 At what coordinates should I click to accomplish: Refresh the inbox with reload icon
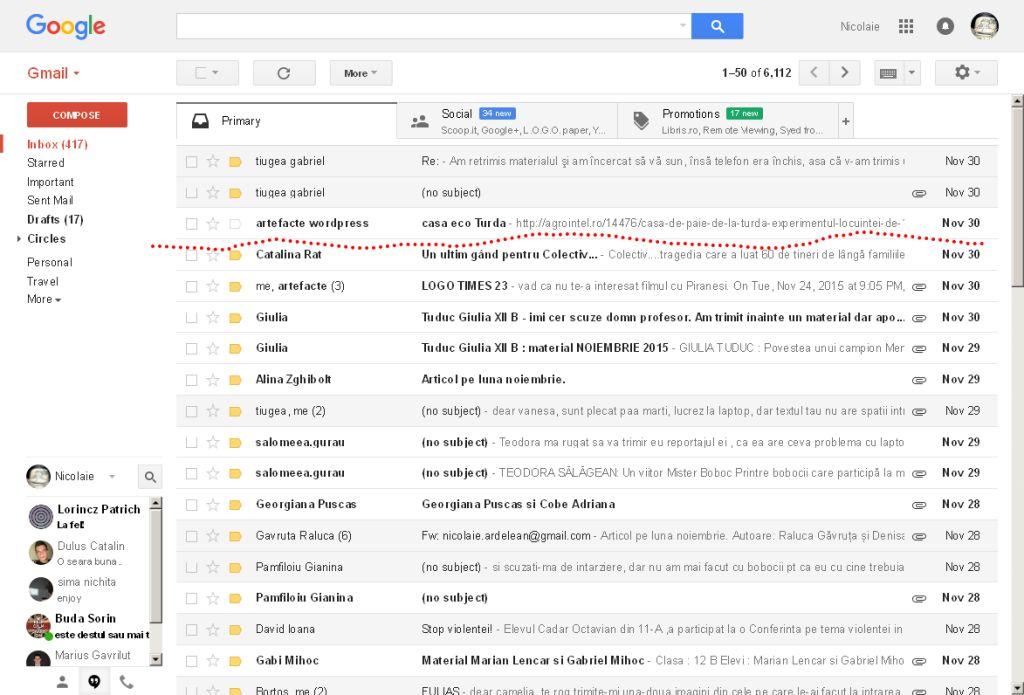pyautogui.click(x=283, y=73)
